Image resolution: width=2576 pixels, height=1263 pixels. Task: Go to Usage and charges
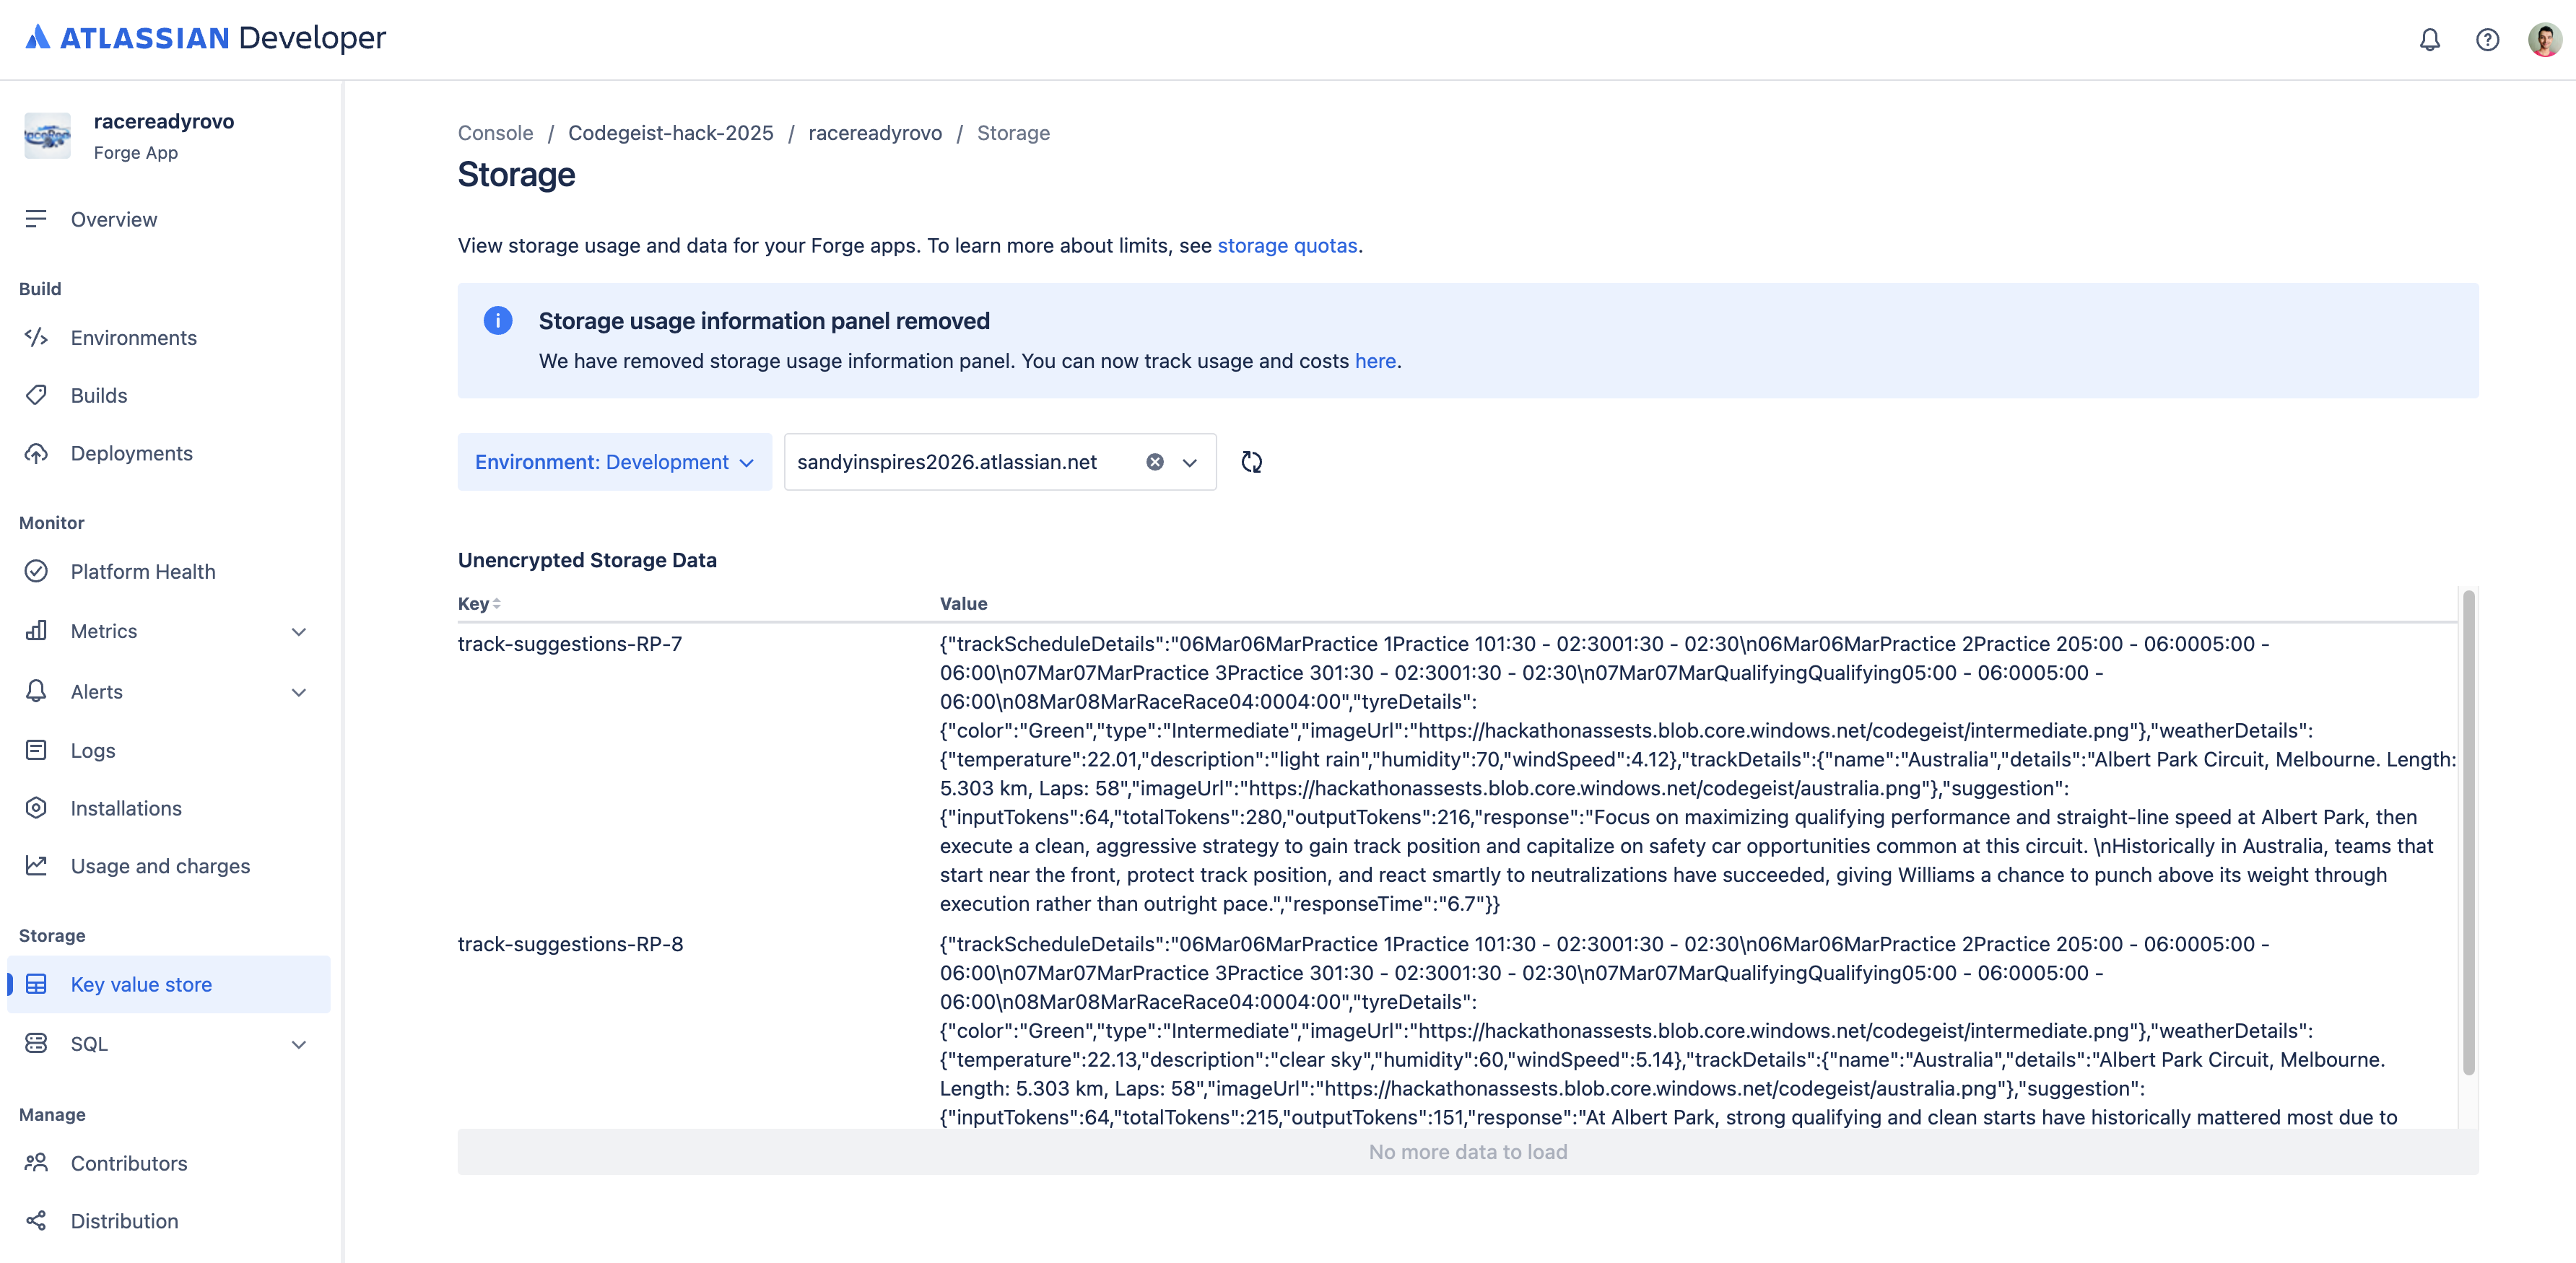160,866
